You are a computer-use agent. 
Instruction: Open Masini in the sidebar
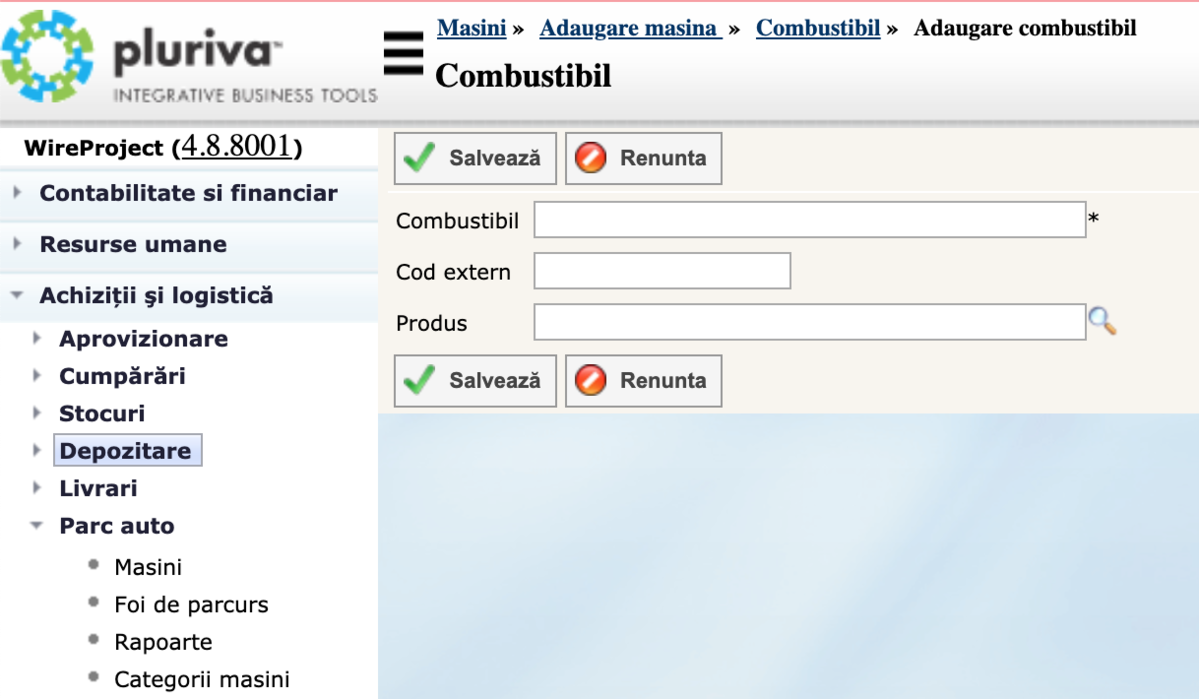coord(148,567)
